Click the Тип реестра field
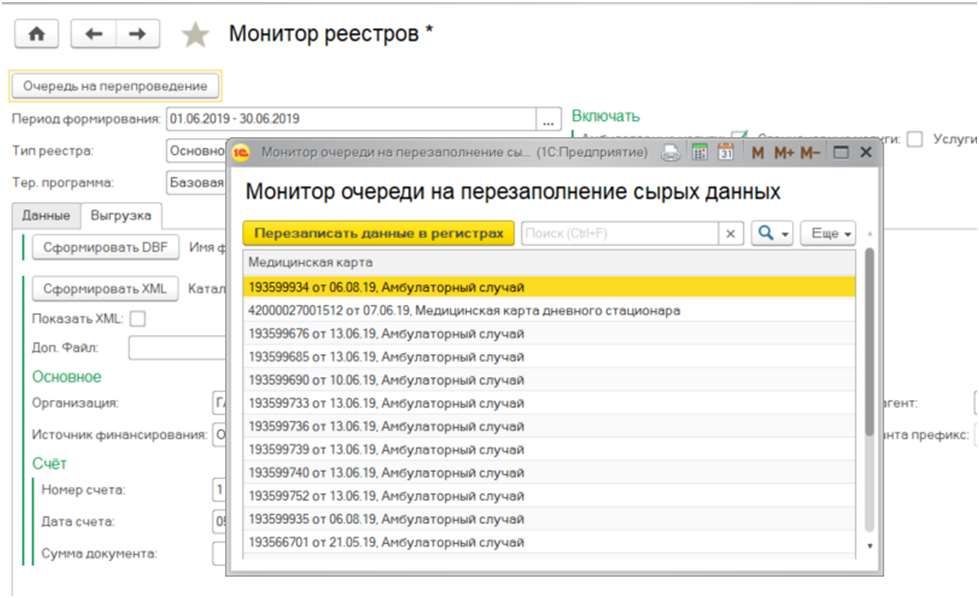979x598 pixels. click(197, 151)
